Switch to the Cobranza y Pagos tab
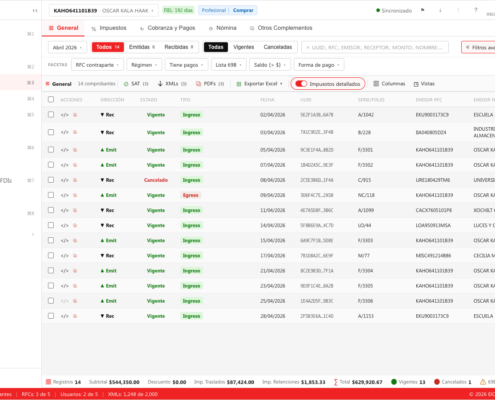This screenshot has height=400, width=495. (167, 28)
